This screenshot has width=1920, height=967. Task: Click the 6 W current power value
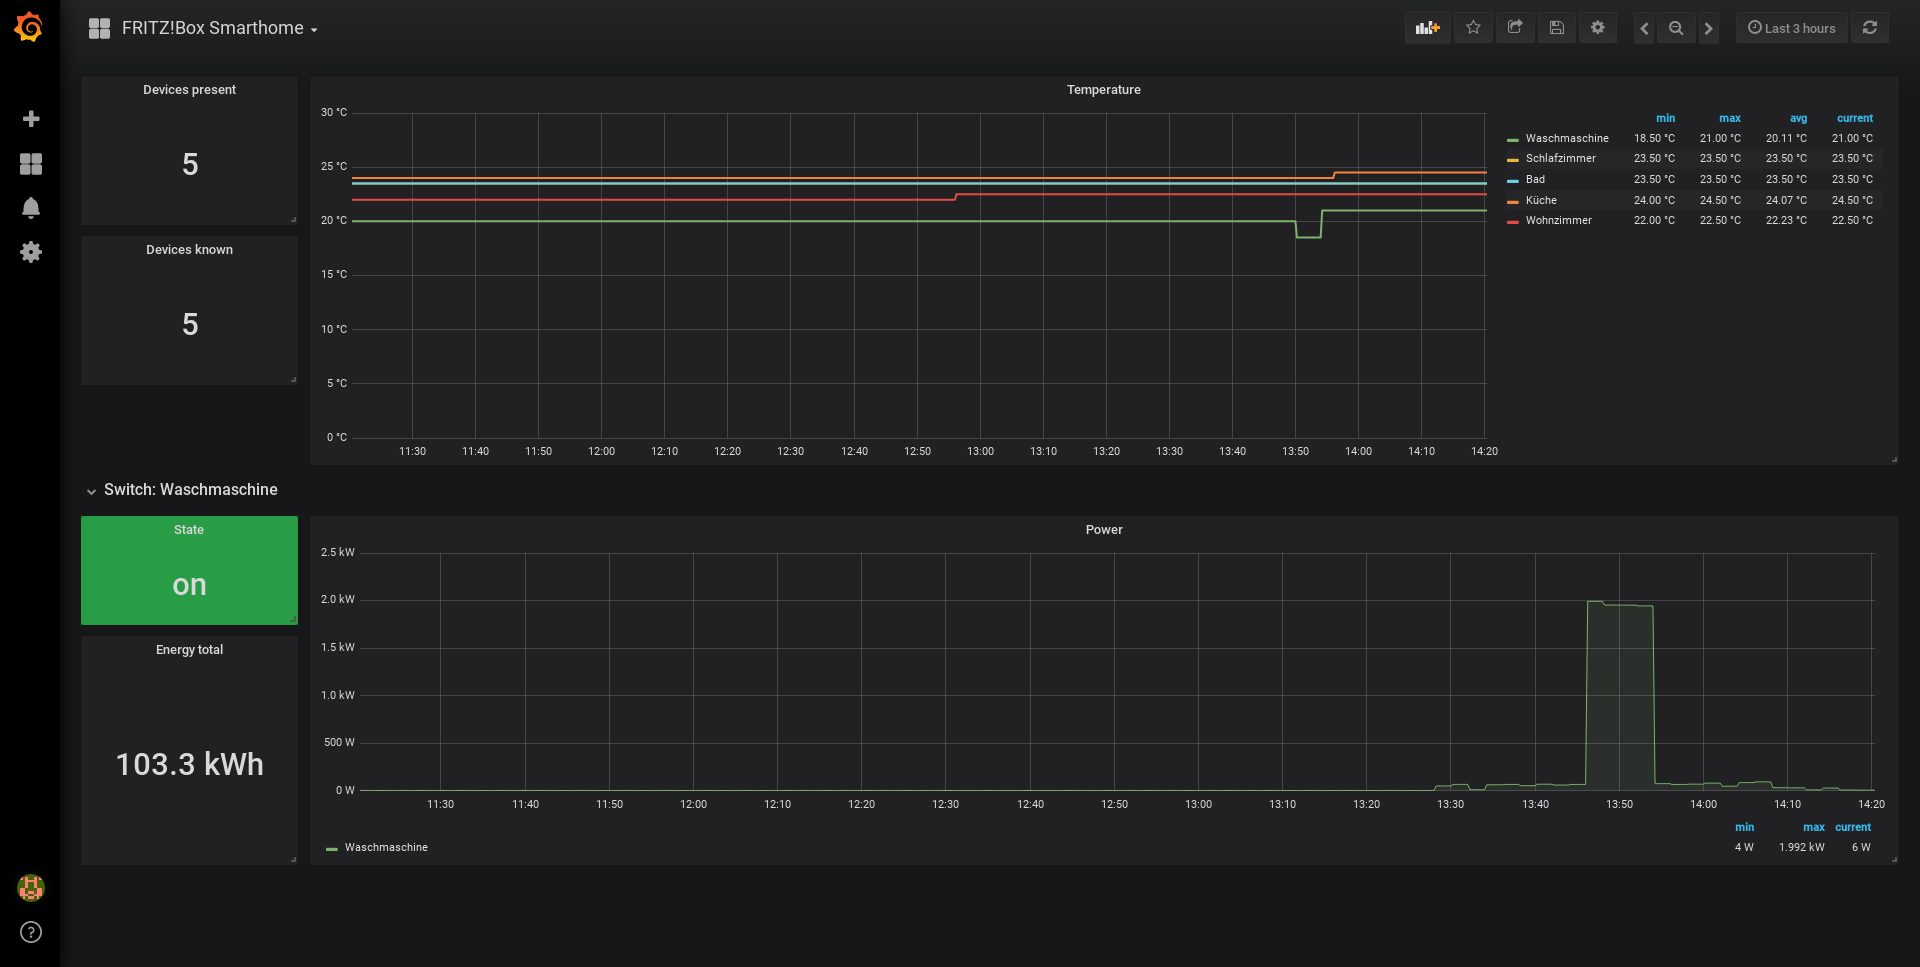coord(1861,847)
